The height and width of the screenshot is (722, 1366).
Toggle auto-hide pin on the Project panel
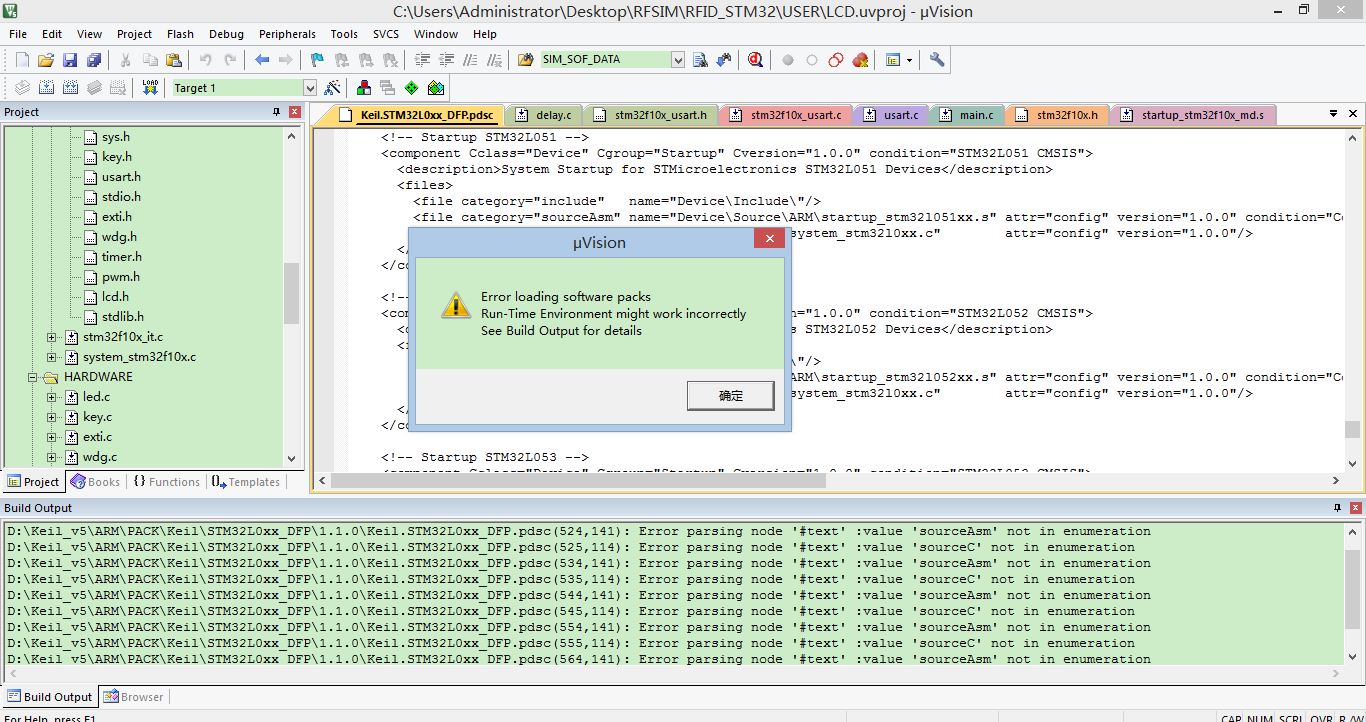[277, 112]
